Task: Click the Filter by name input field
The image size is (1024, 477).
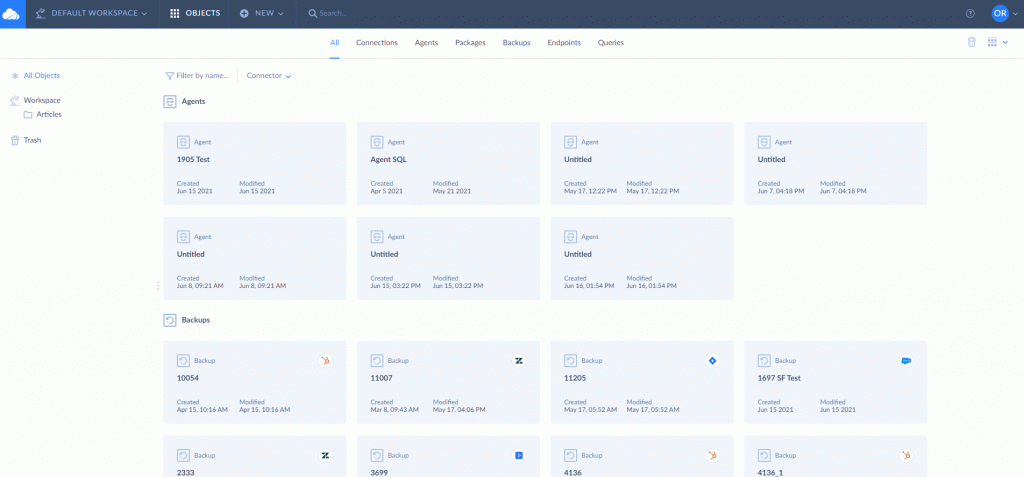Action: coord(201,76)
